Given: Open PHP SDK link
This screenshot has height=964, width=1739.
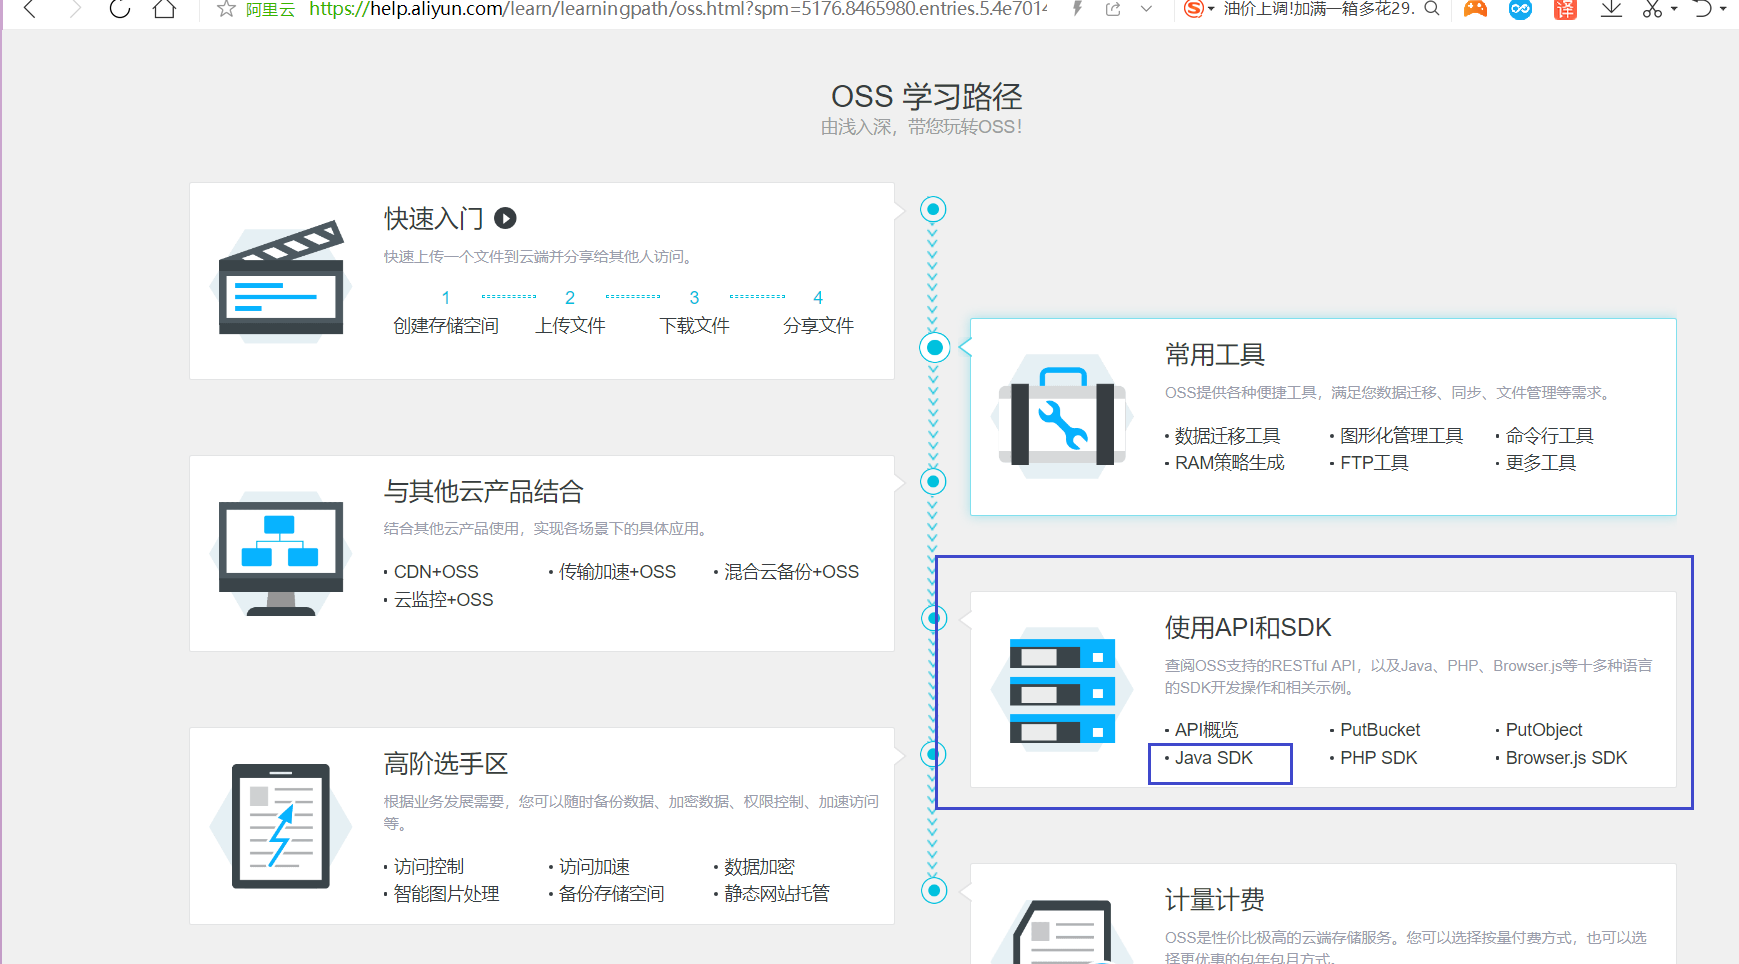Looking at the screenshot, I should (x=1378, y=757).
